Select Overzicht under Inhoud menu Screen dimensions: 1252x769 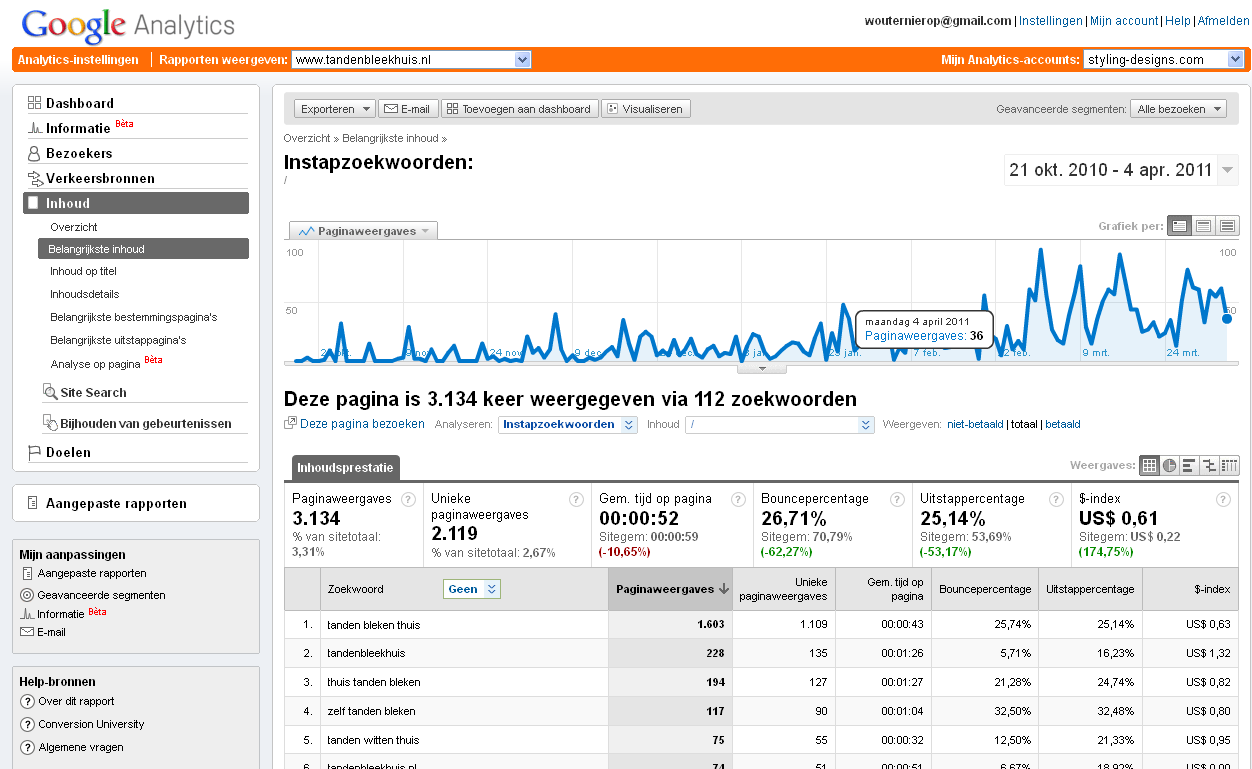[74, 227]
